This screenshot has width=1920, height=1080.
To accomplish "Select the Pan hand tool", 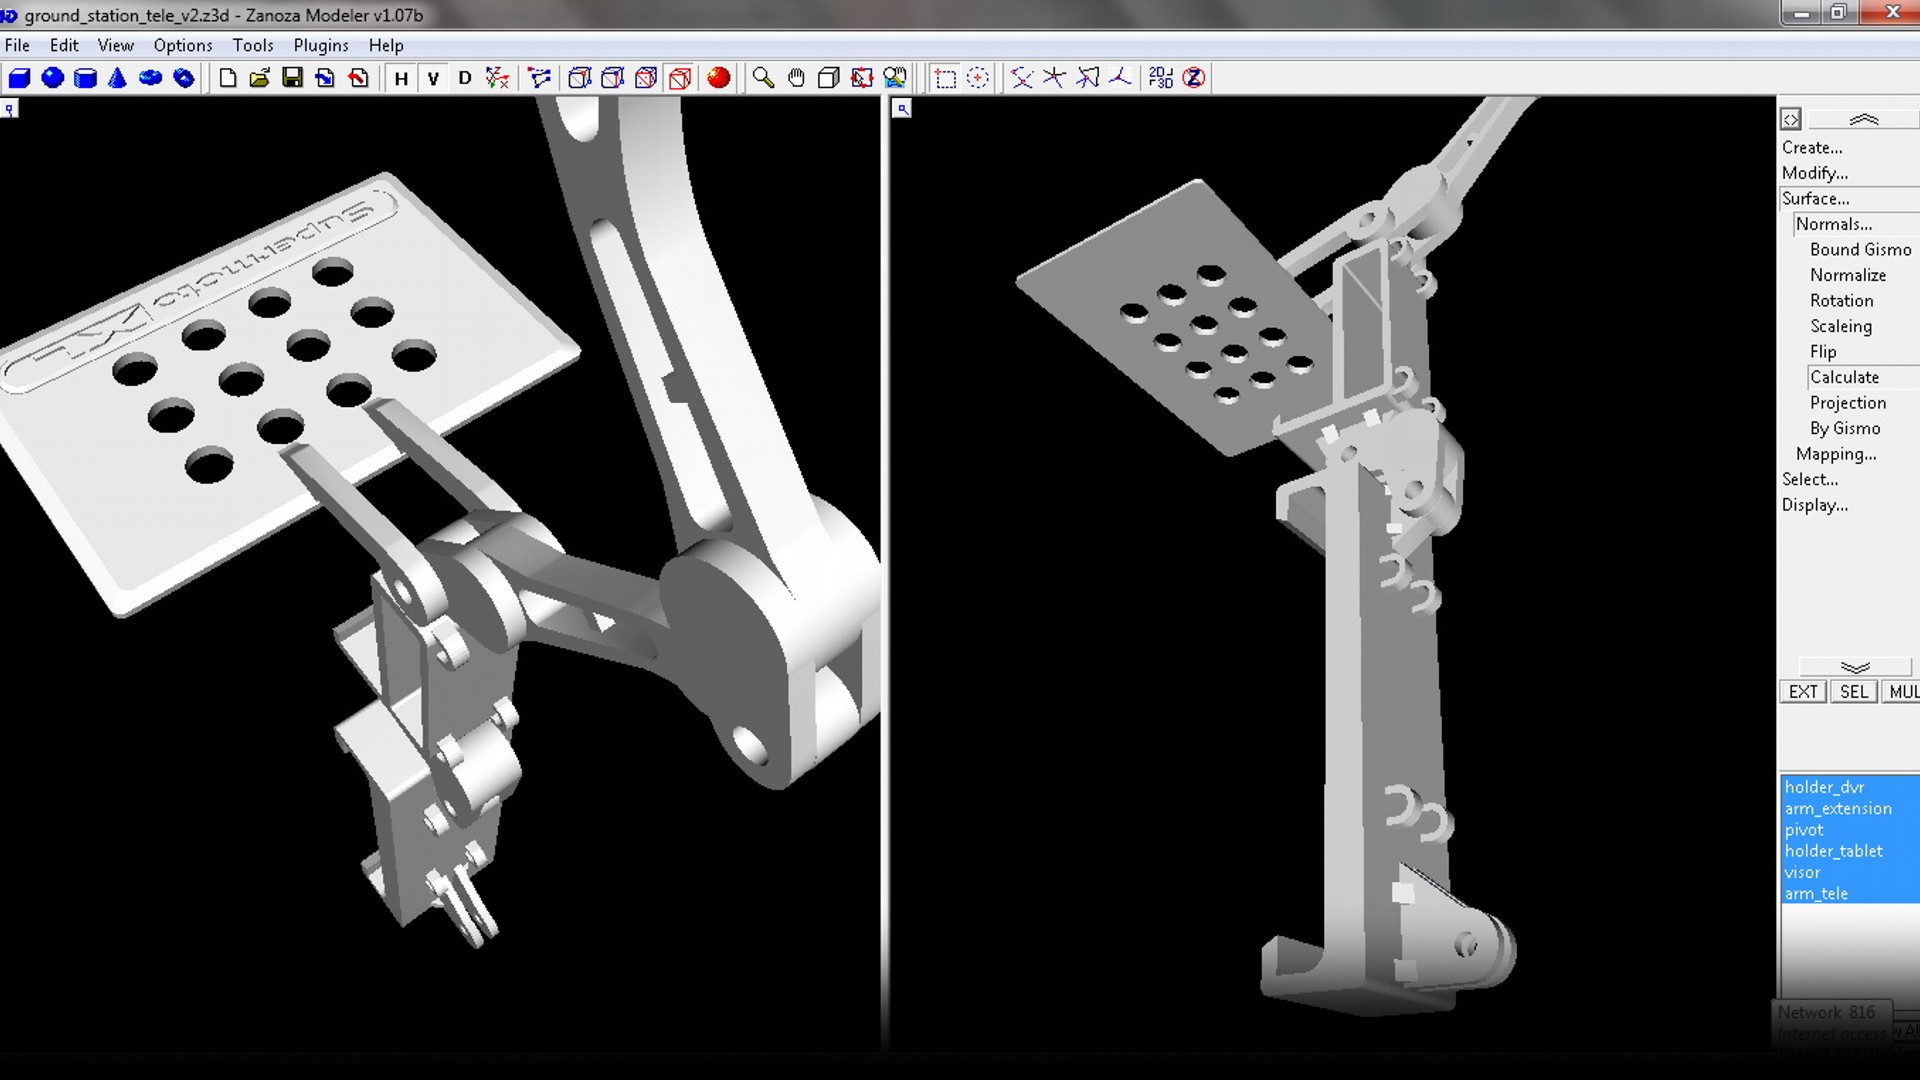I will click(x=796, y=78).
